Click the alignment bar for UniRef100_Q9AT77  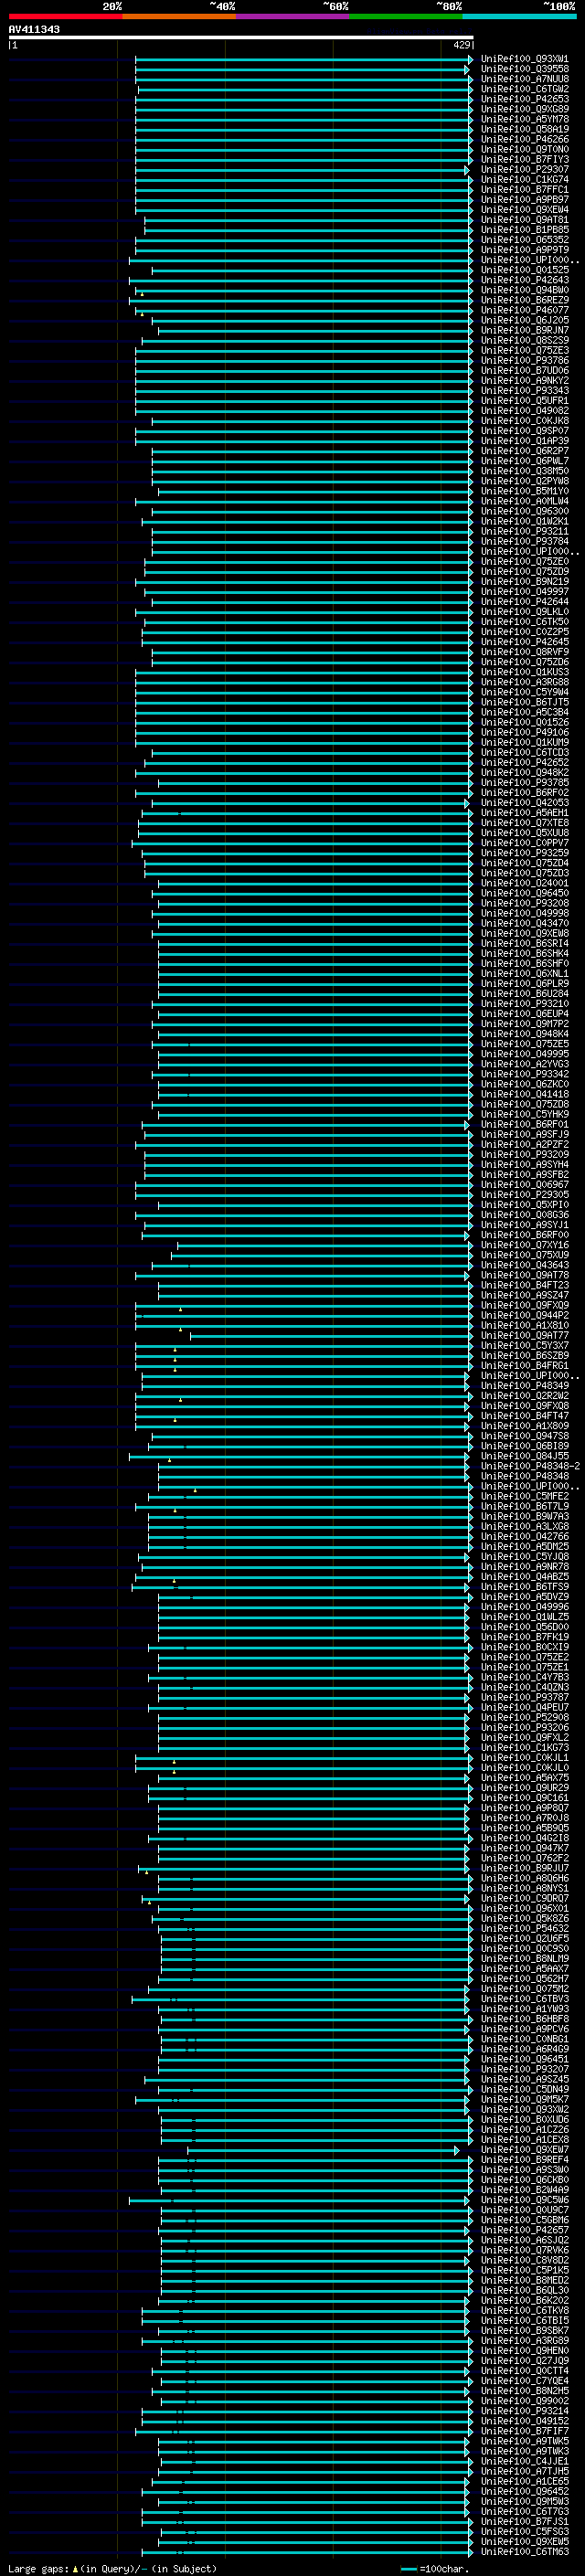tap(331, 1336)
